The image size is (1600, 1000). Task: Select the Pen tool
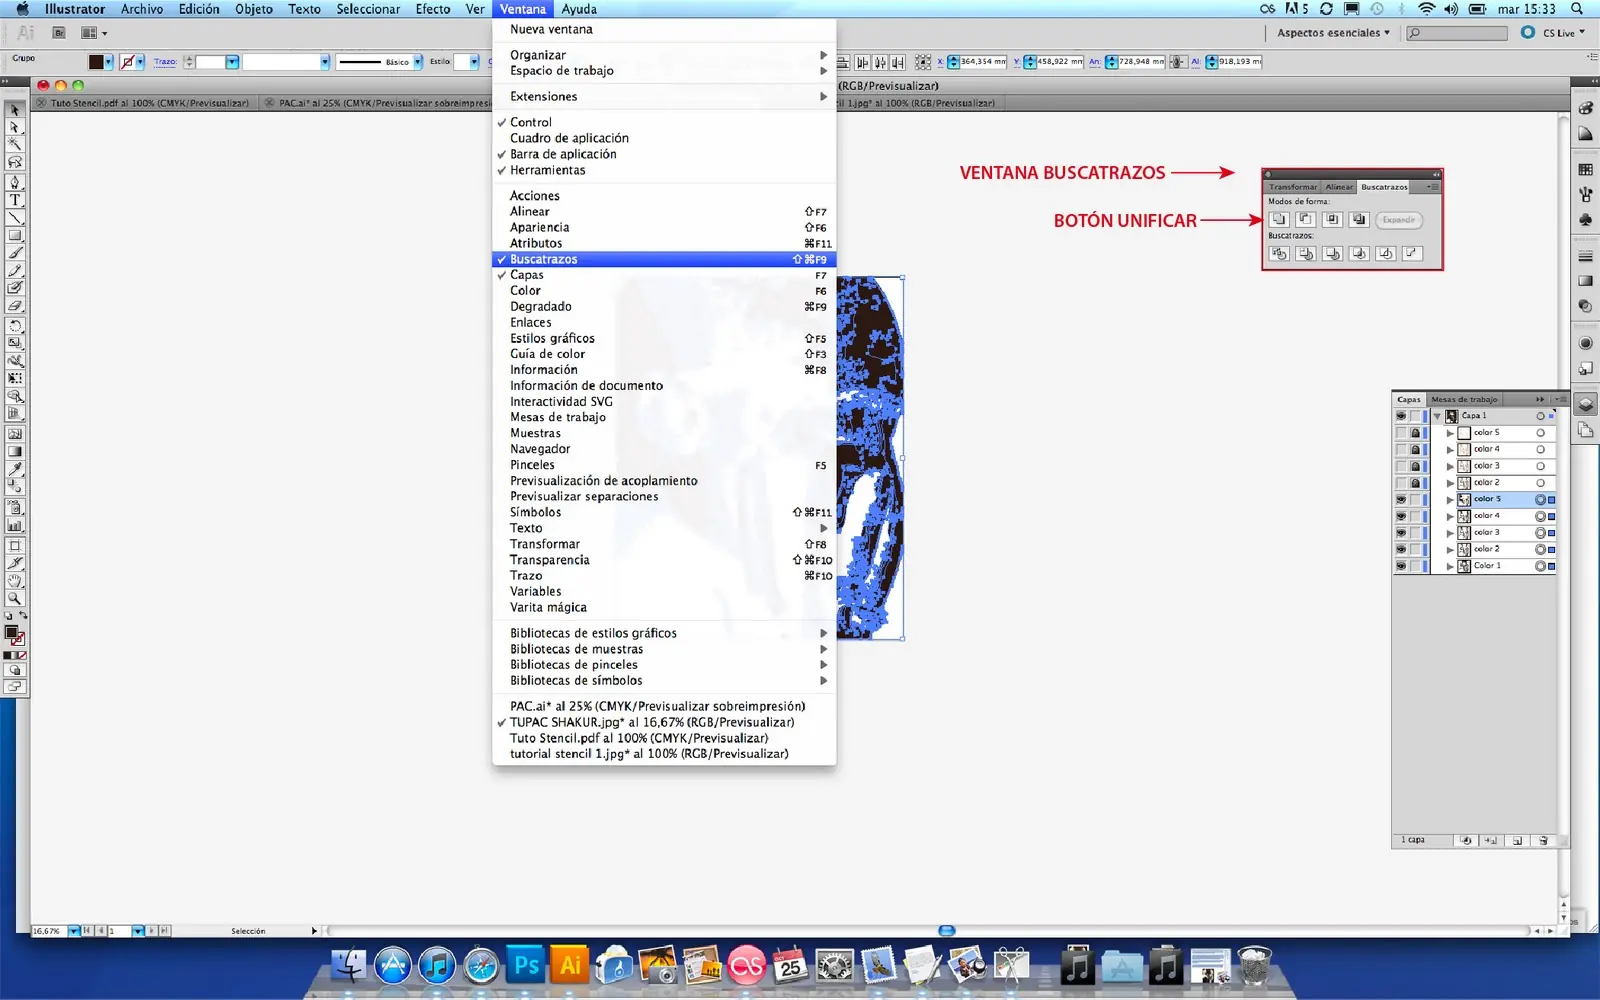tap(15, 182)
